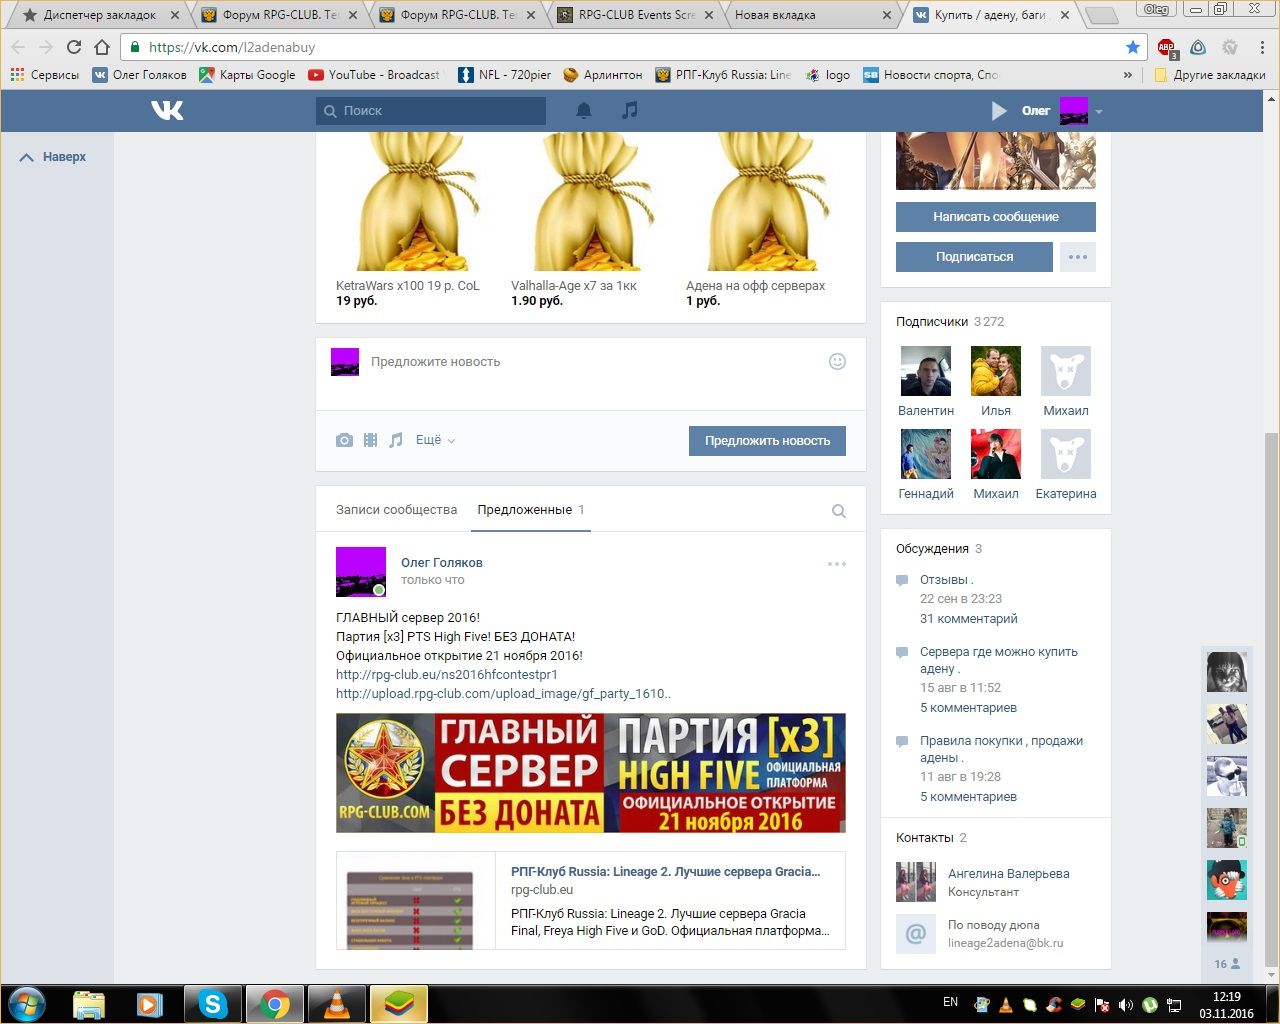Click the Сервисы apps bookmark
This screenshot has width=1280, height=1024.
(45, 75)
